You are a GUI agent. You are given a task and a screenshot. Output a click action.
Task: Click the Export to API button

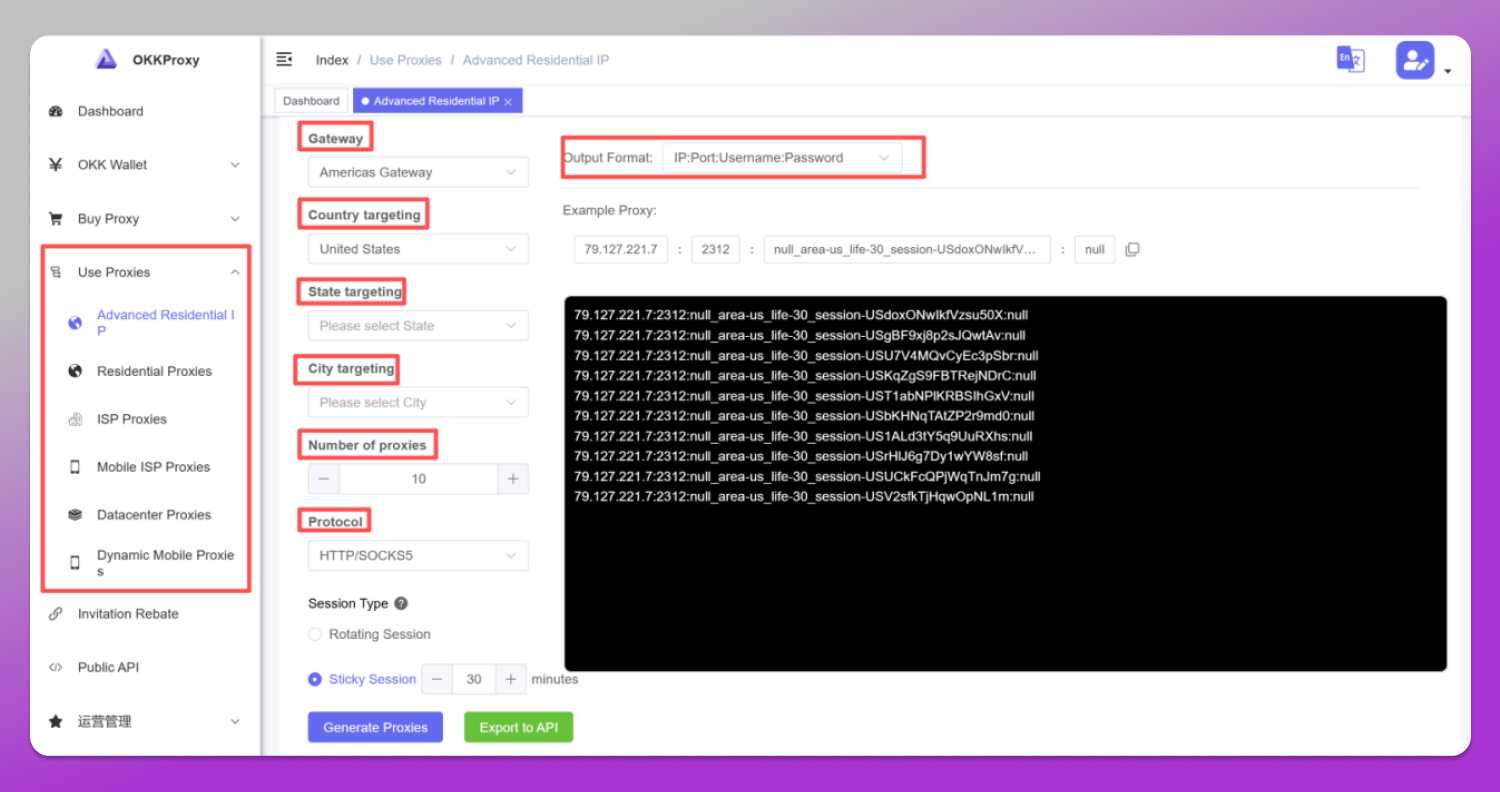coord(518,727)
